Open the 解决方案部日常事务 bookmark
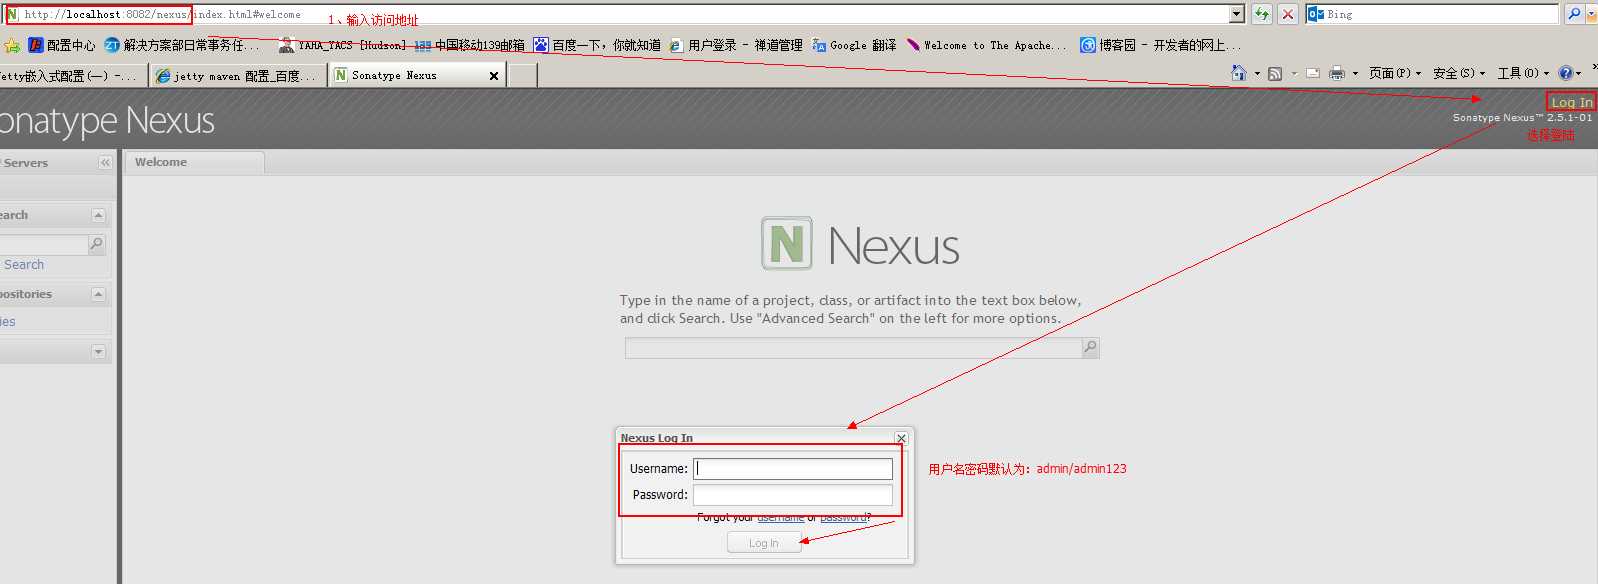 (182, 45)
